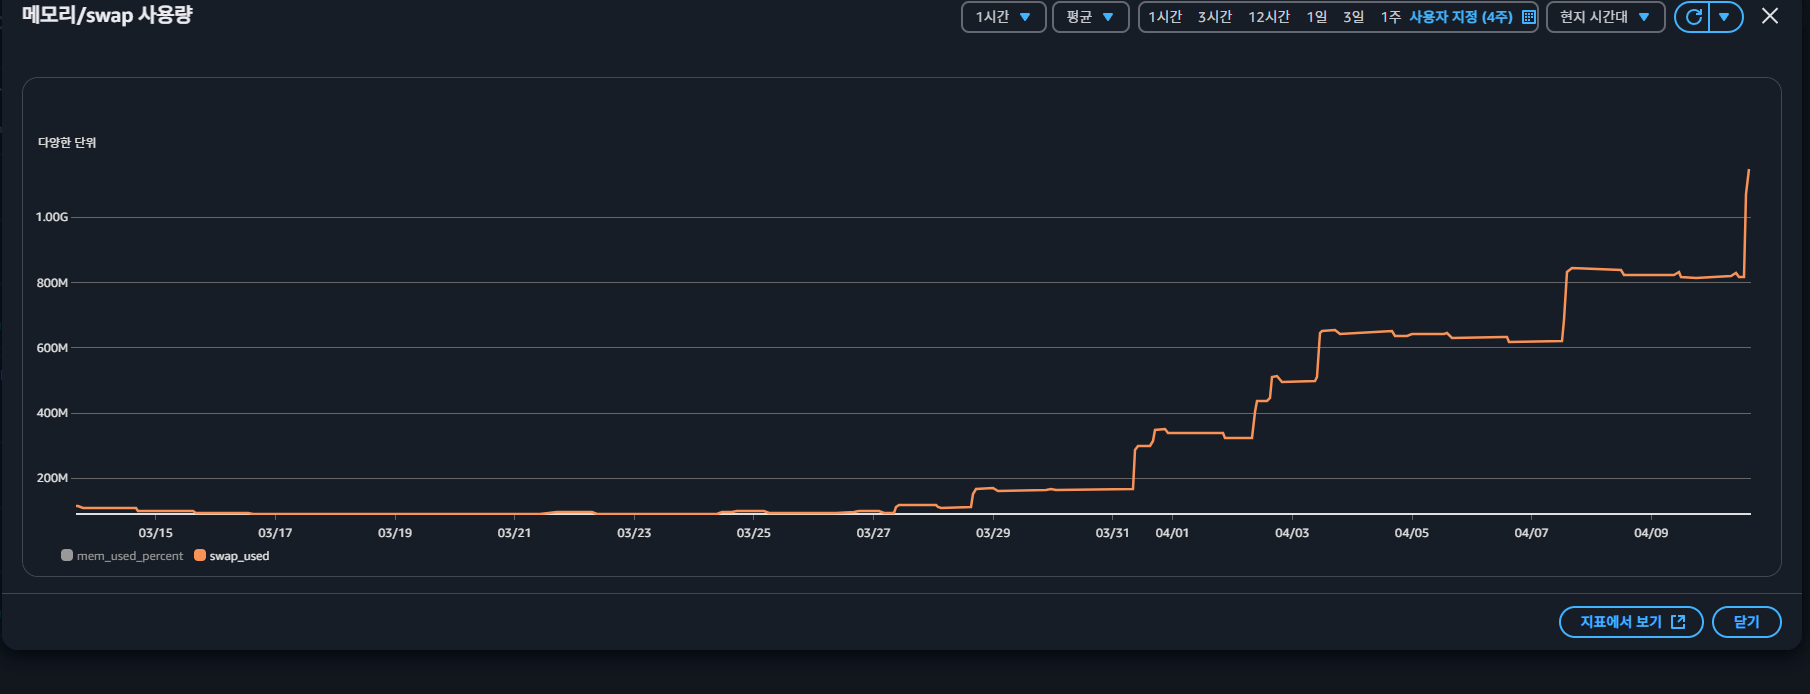
Task: Choose the 12시간 time range
Action: pos(1268,17)
